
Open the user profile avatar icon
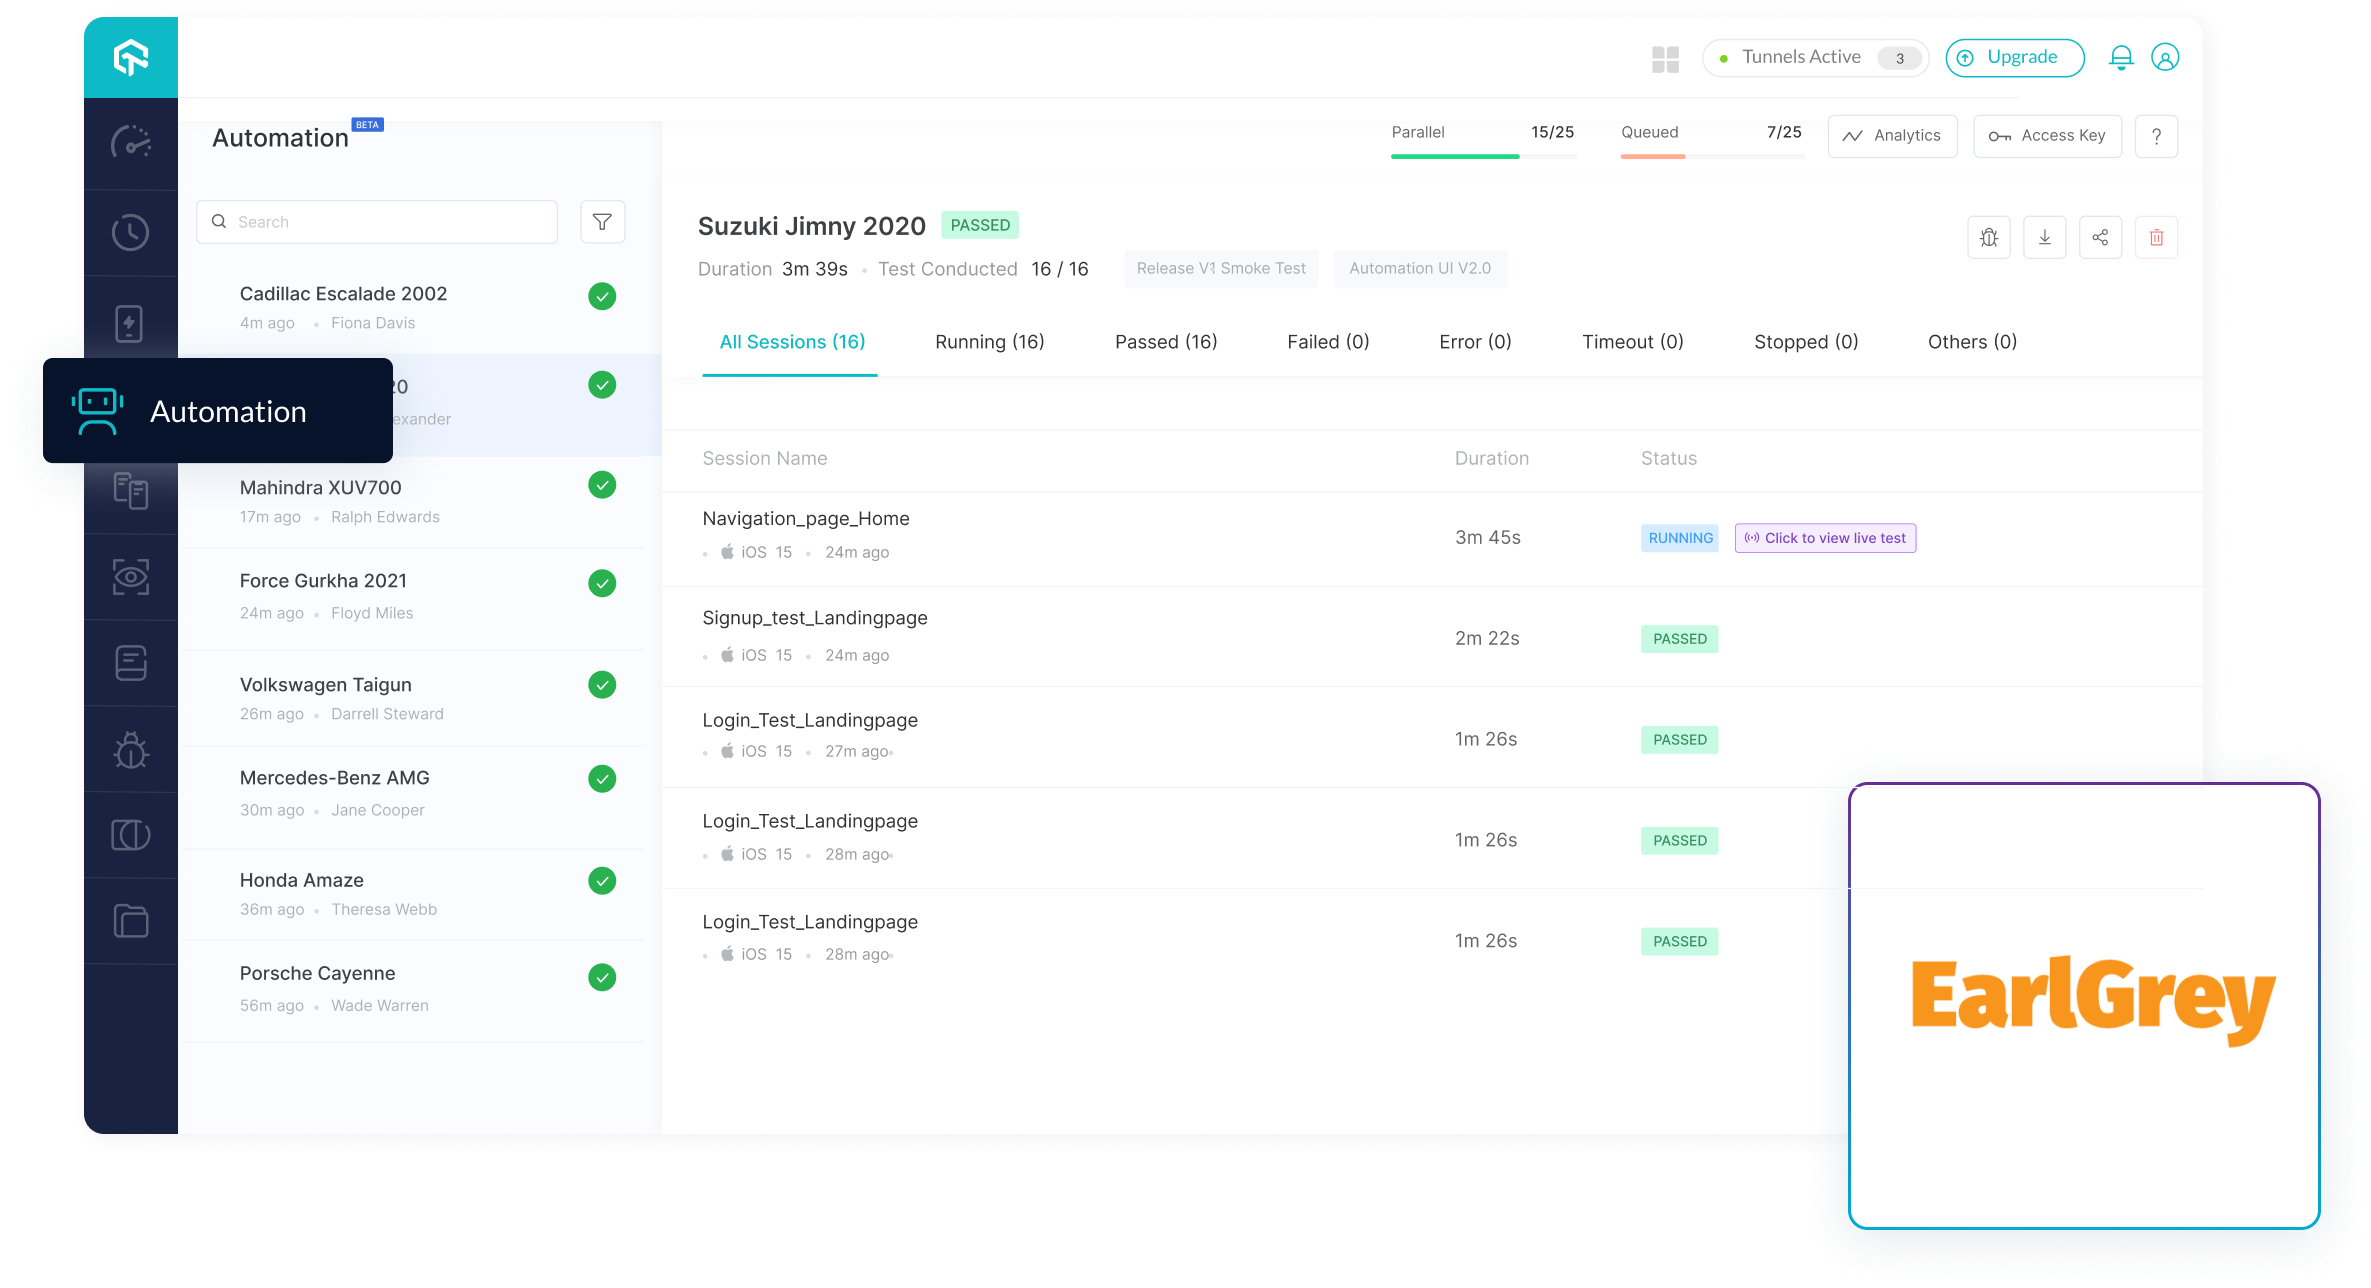pyautogui.click(x=2165, y=58)
